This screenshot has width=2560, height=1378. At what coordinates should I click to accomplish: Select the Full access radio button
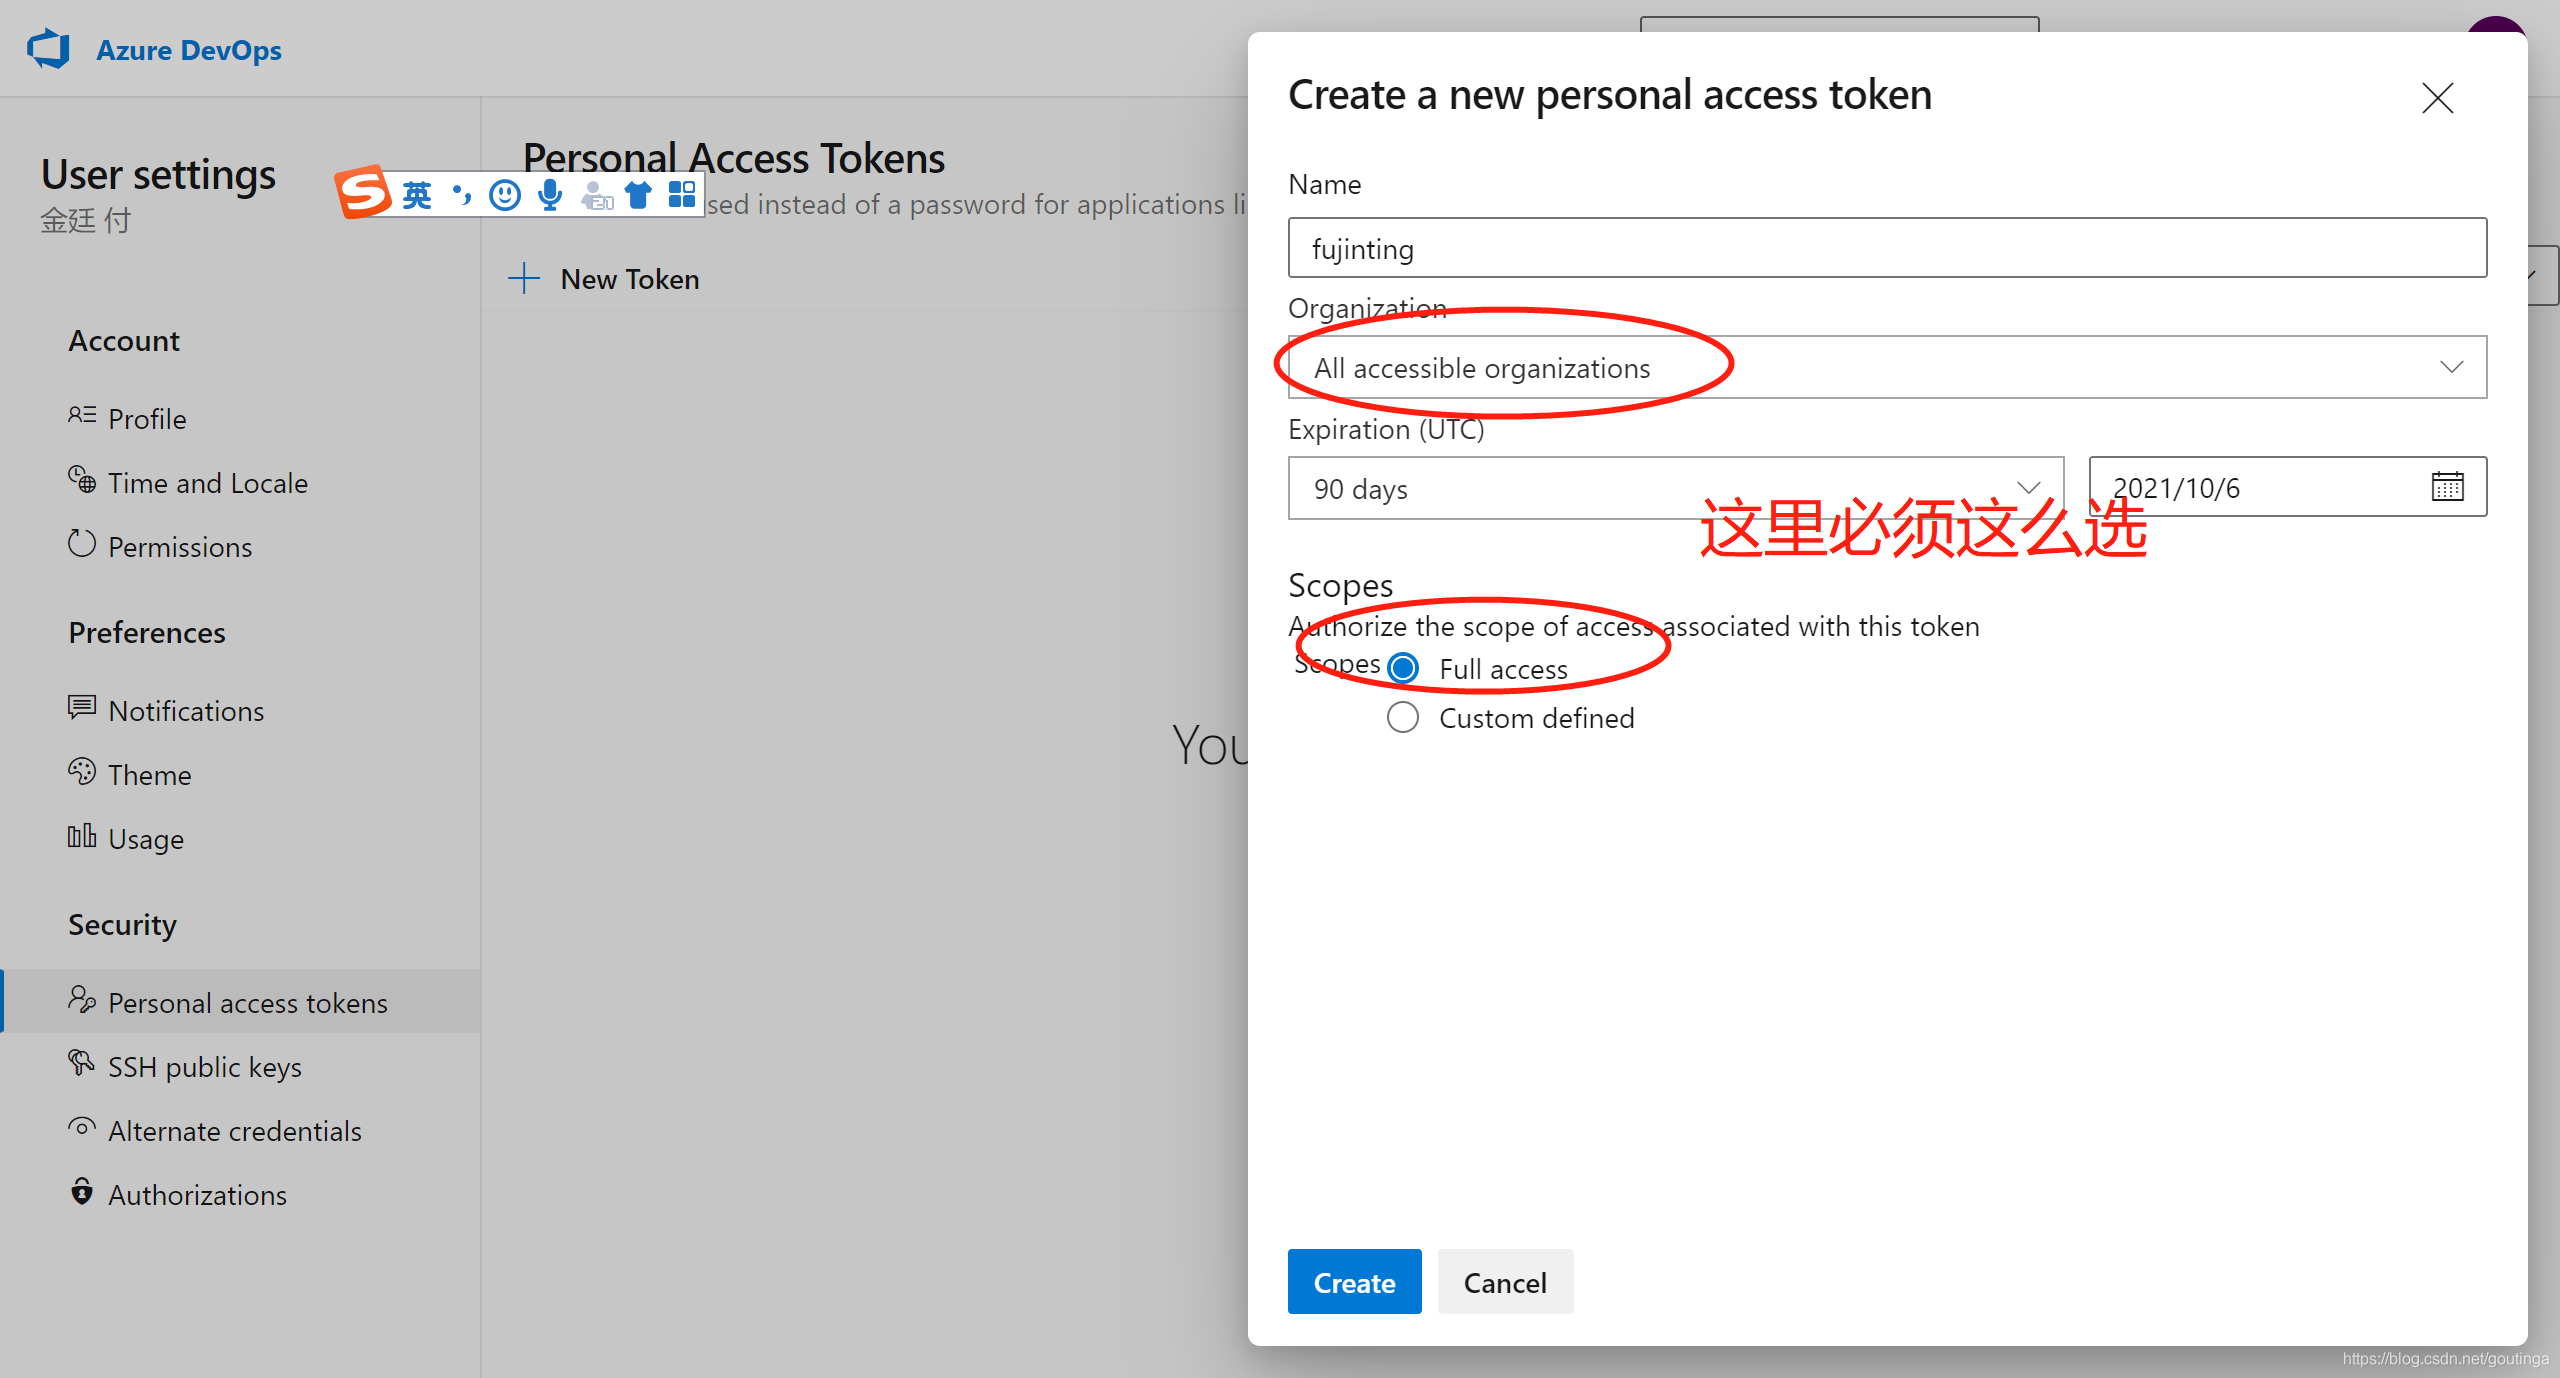[1403, 668]
